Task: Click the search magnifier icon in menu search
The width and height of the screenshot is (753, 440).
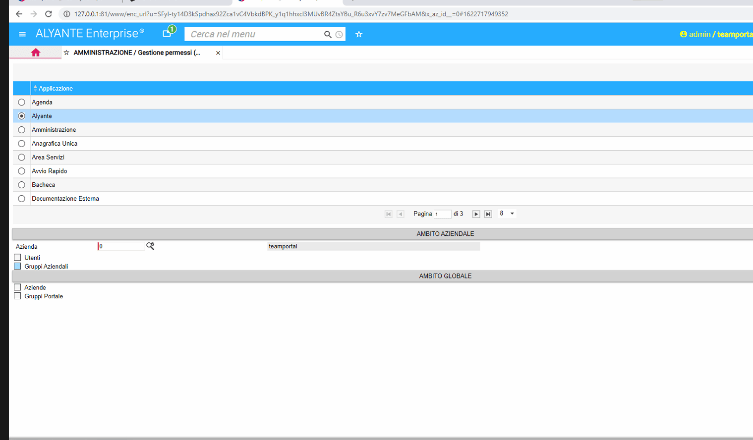Action: coord(327,34)
